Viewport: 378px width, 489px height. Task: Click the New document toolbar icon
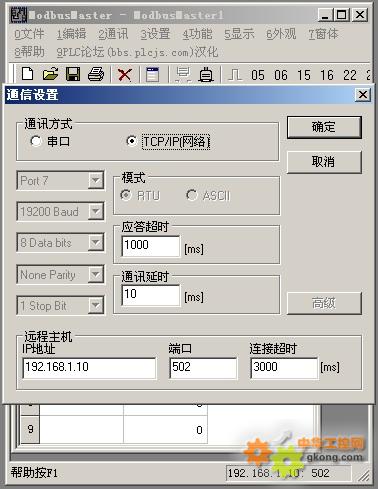(x=27, y=74)
